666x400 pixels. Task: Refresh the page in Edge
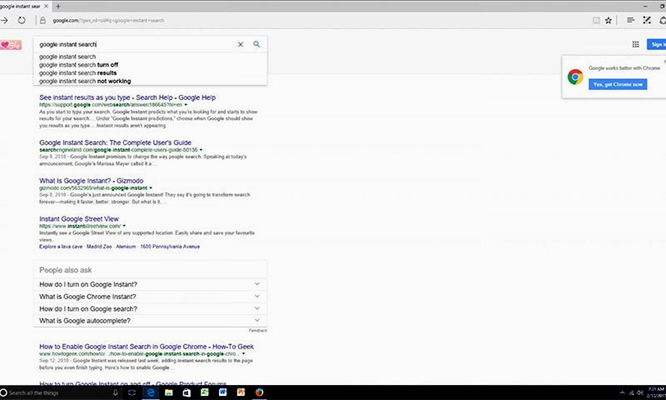coord(21,20)
